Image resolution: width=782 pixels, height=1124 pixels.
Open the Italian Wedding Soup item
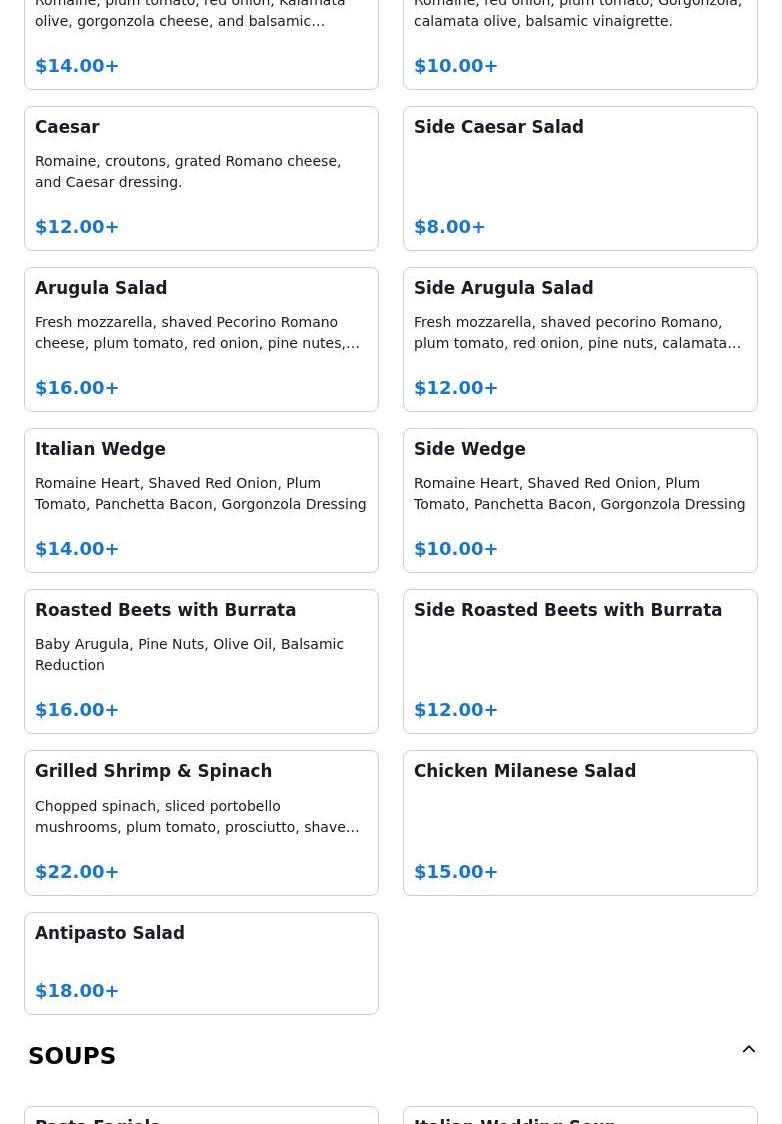580,1116
